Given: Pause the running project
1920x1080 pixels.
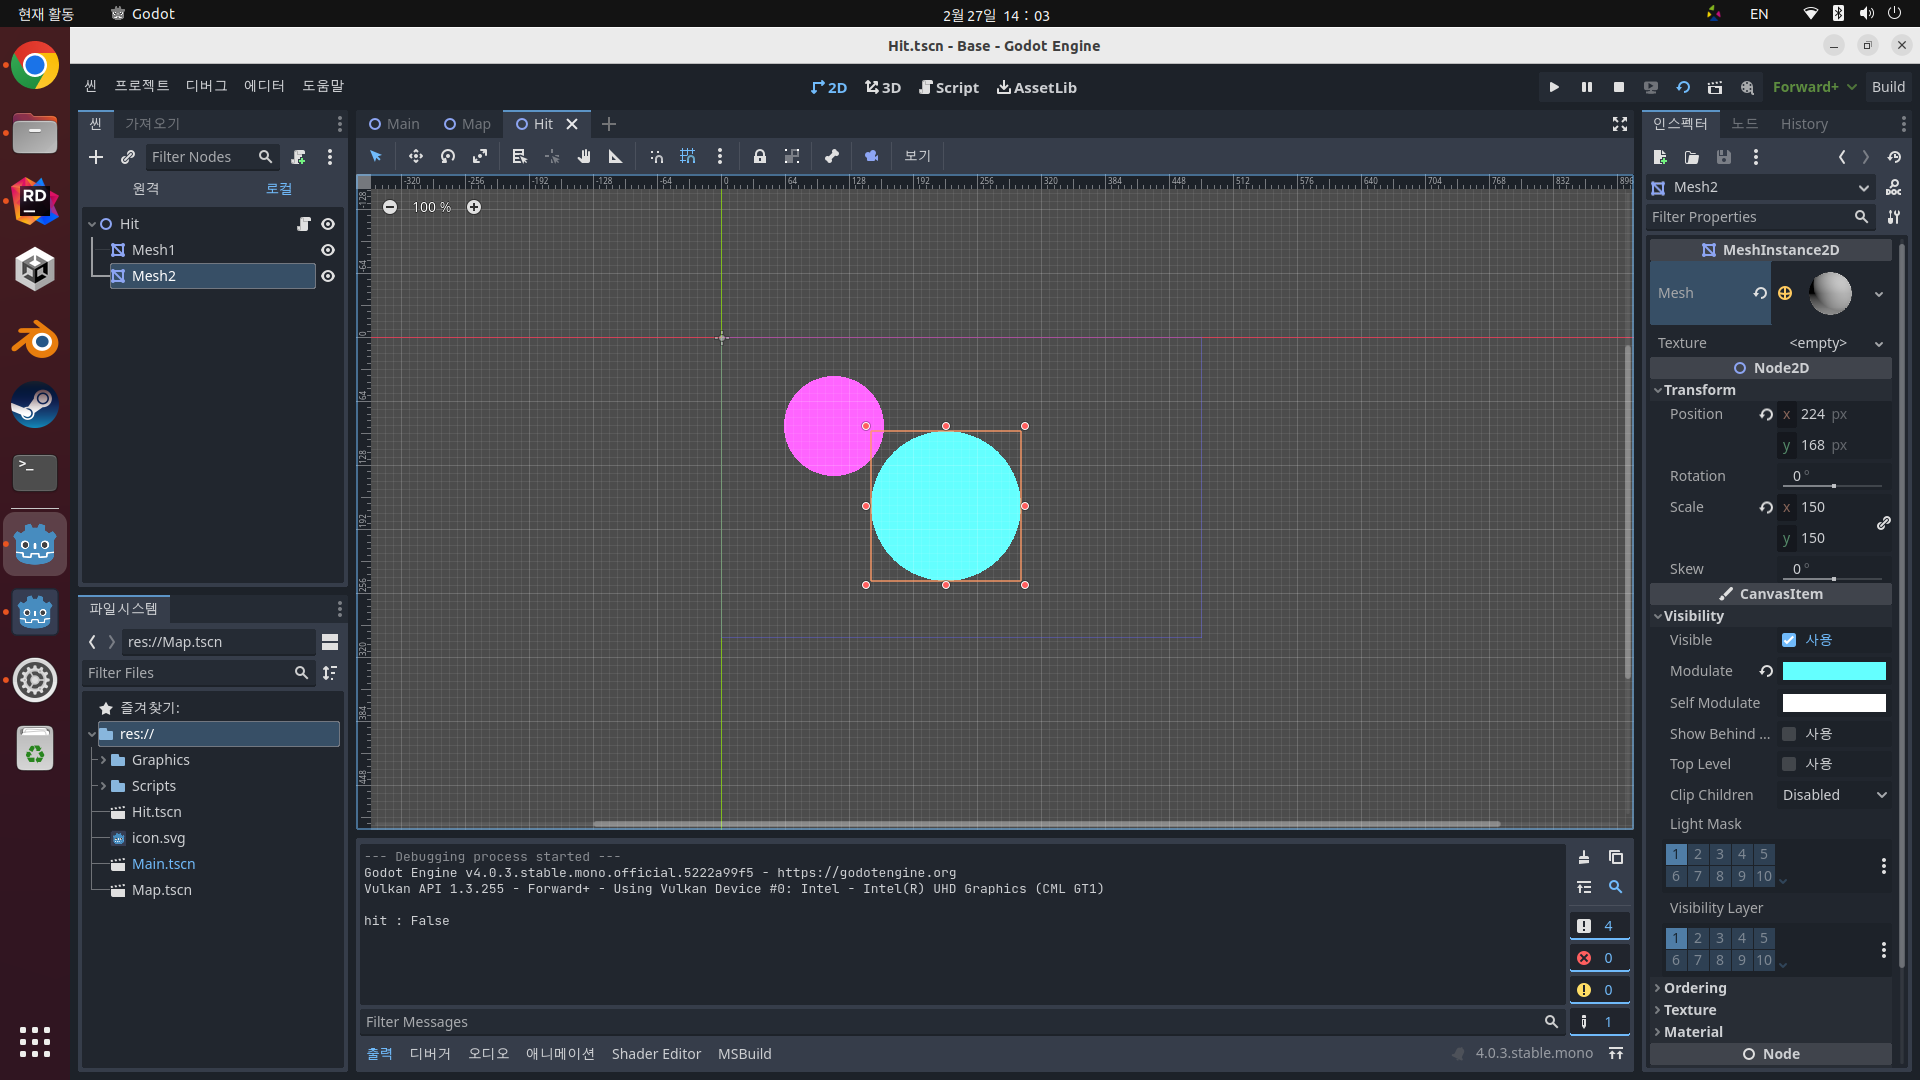Looking at the screenshot, I should pyautogui.click(x=1587, y=87).
